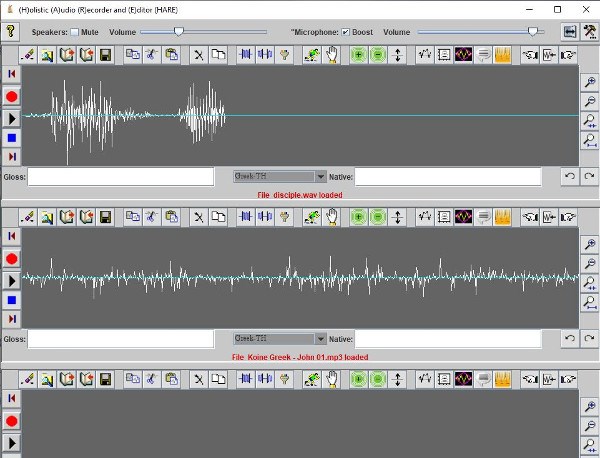600x458 pixels.
Task: Toggle the Speakers Mute checkbox
Action: pos(75,32)
